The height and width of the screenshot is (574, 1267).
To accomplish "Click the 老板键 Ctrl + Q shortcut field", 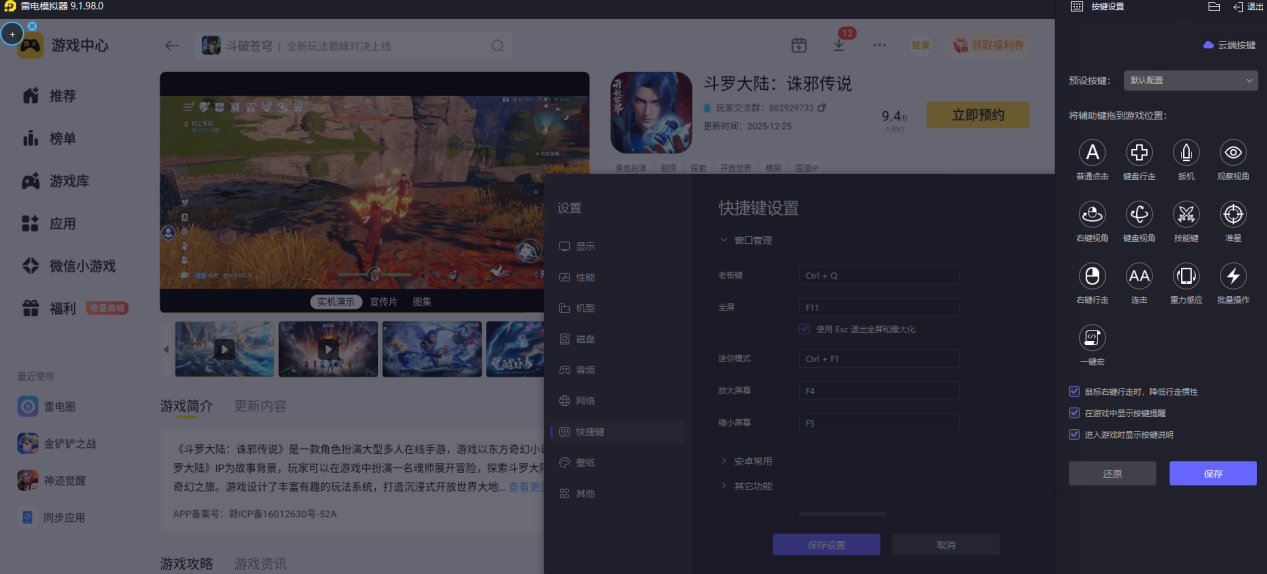I will coord(879,275).
